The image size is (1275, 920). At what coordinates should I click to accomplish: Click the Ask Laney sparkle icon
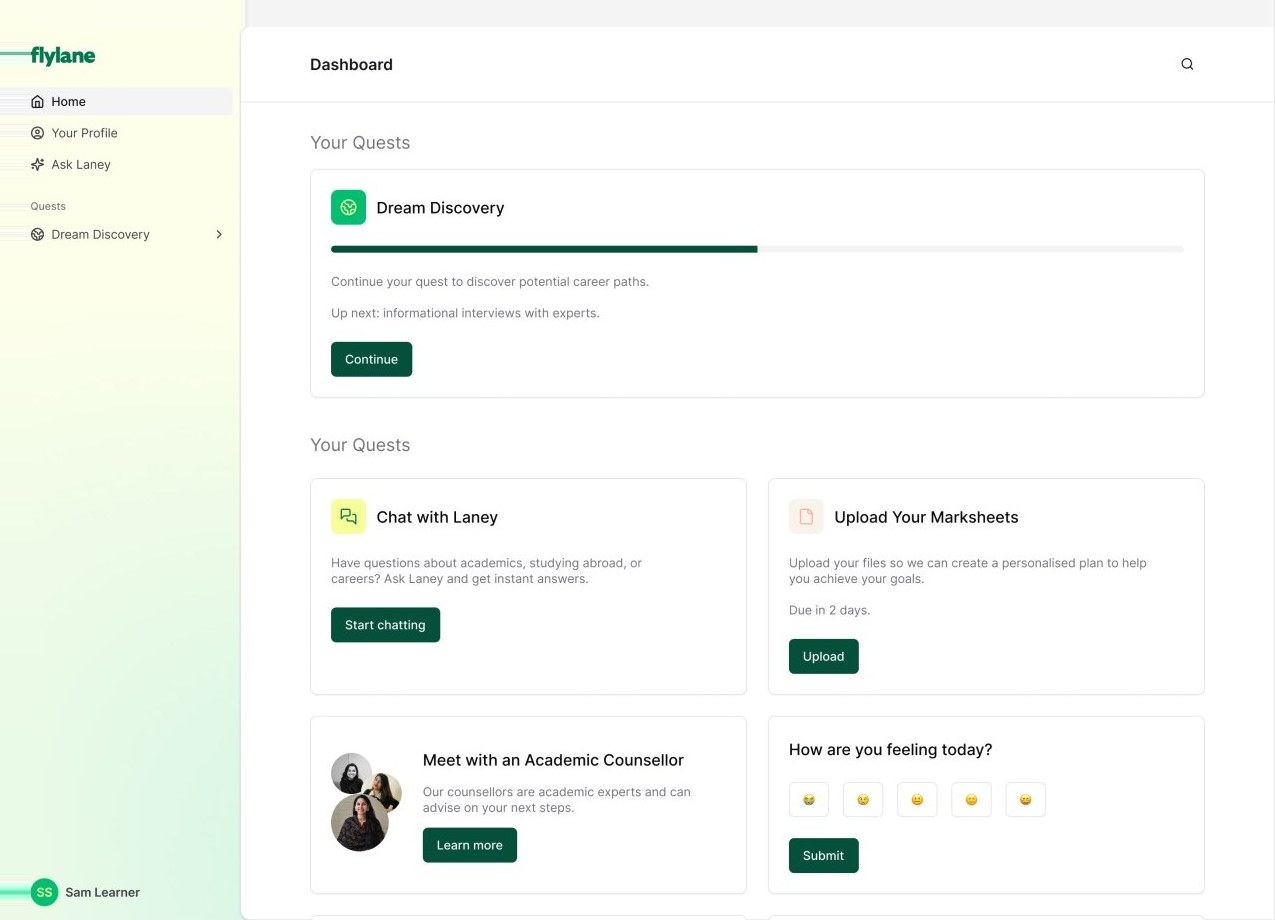(38, 164)
